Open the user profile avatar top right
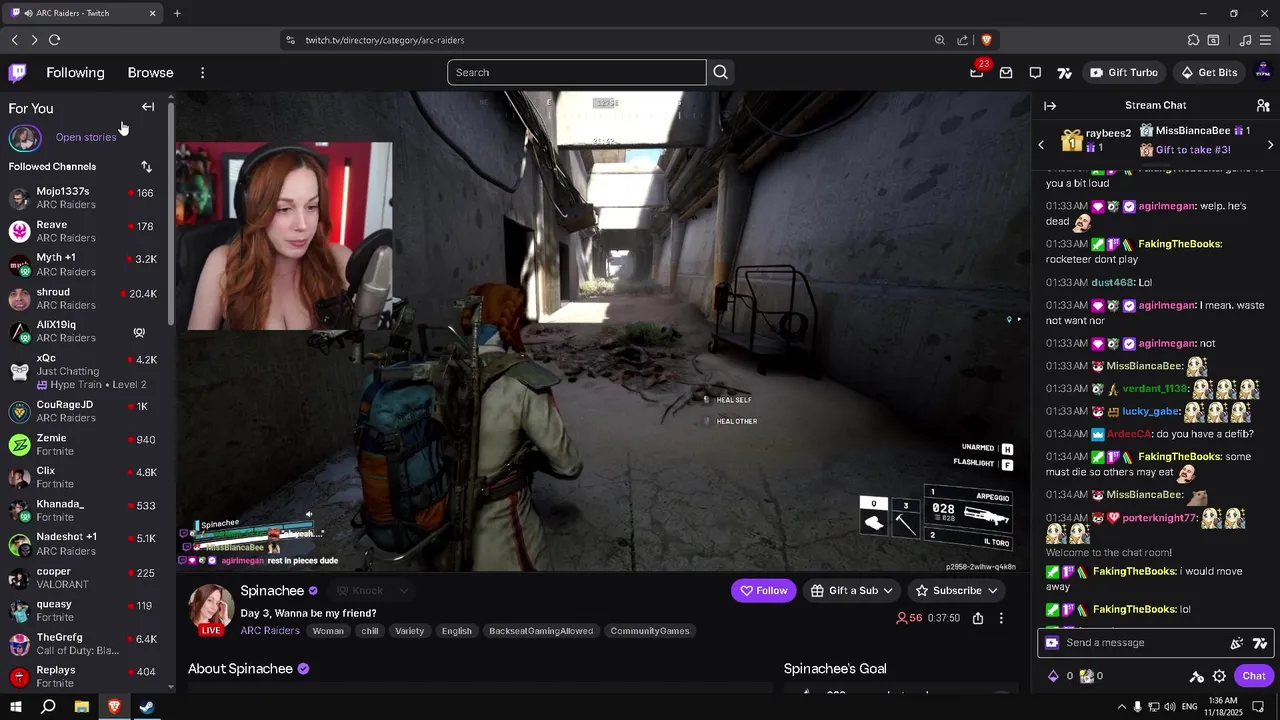 [x=1263, y=72]
